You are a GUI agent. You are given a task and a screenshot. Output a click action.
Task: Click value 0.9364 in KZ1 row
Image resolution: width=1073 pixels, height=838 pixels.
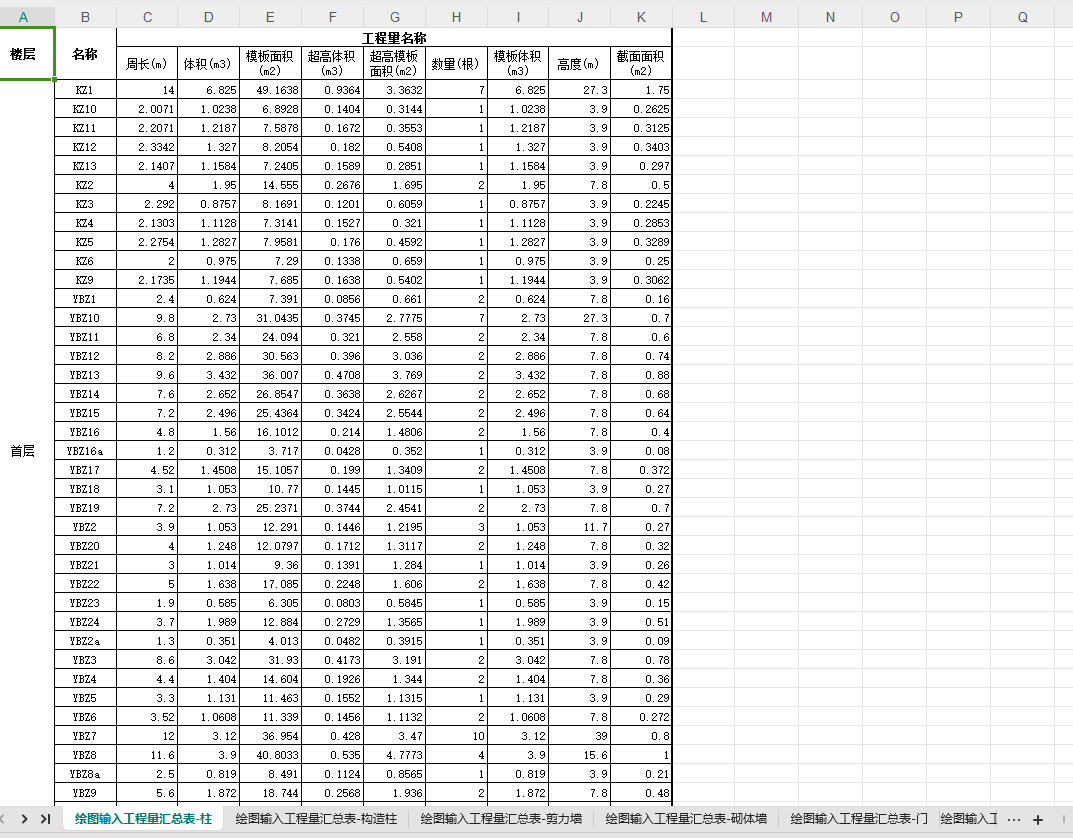(333, 90)
